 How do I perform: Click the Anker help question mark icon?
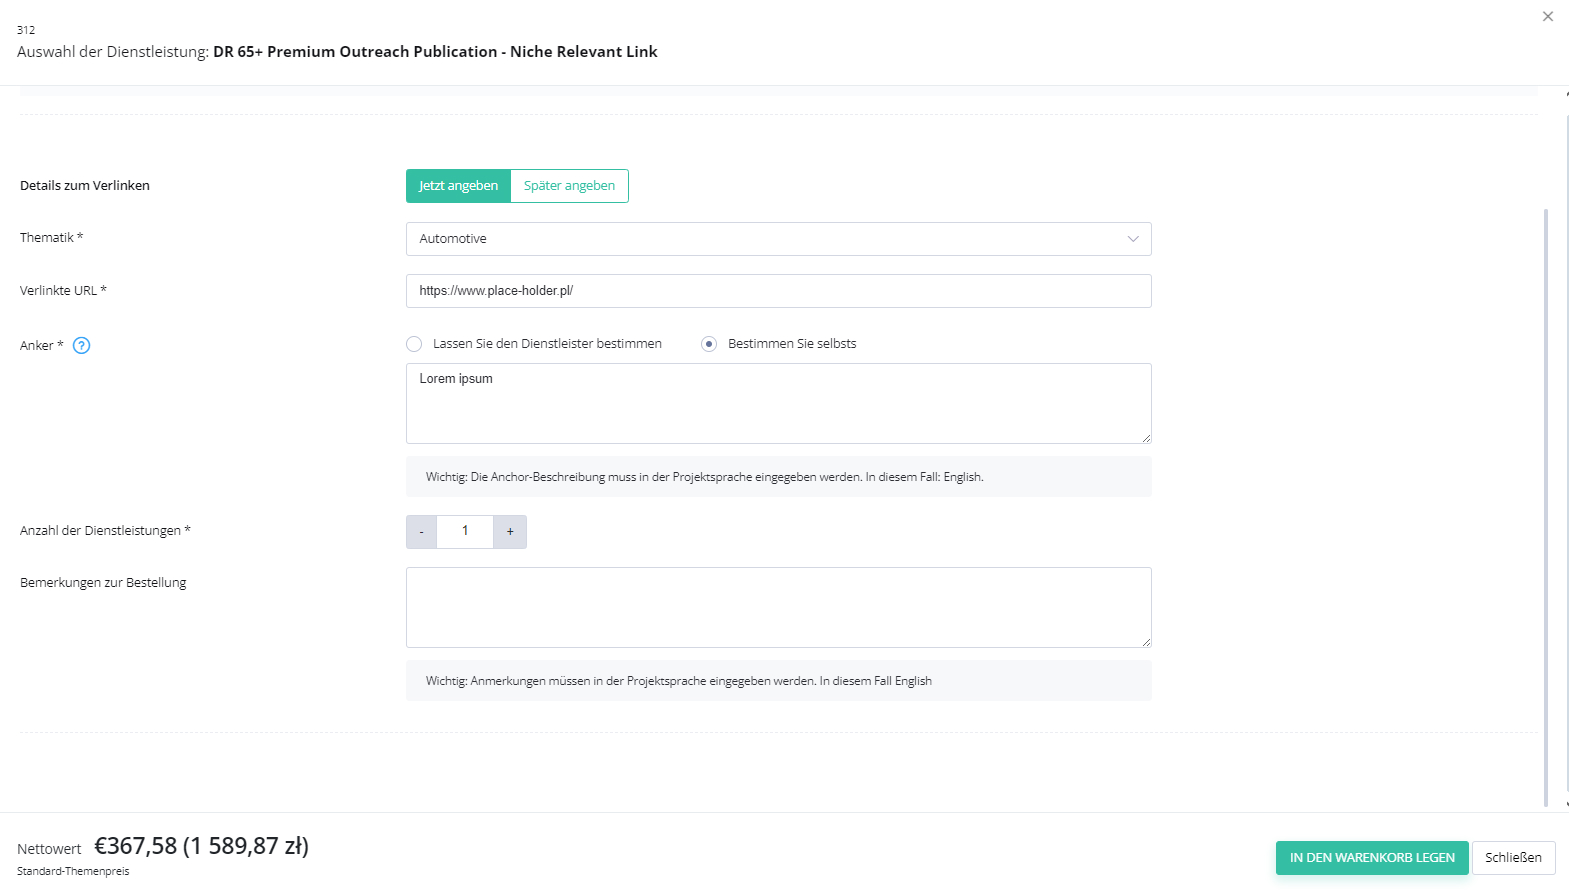[x=82, y=346]
